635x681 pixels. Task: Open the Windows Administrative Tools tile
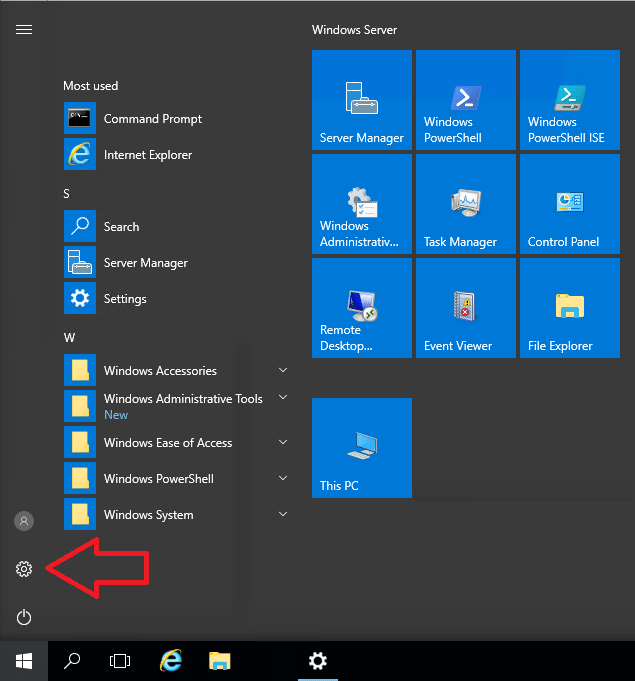pyautogui.click(x=362, y=204)
